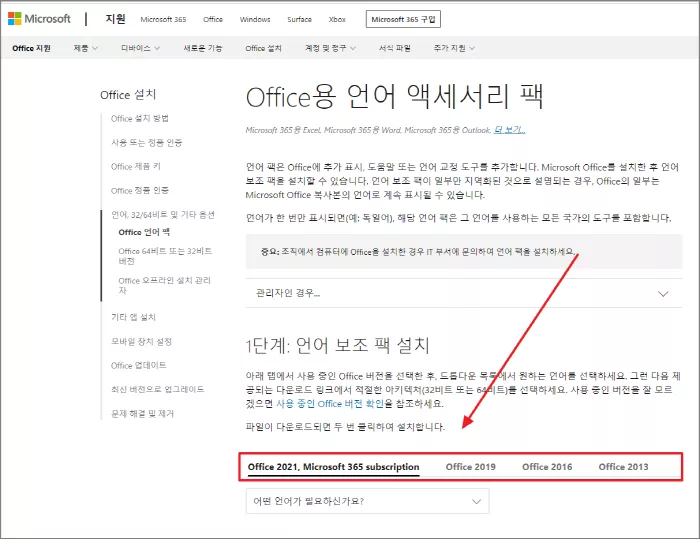Image resolution: width=700 pixels, height=539 pixels.
Task: Open the Windows header link
Action: pyautogui.click(x=255, y=19)
